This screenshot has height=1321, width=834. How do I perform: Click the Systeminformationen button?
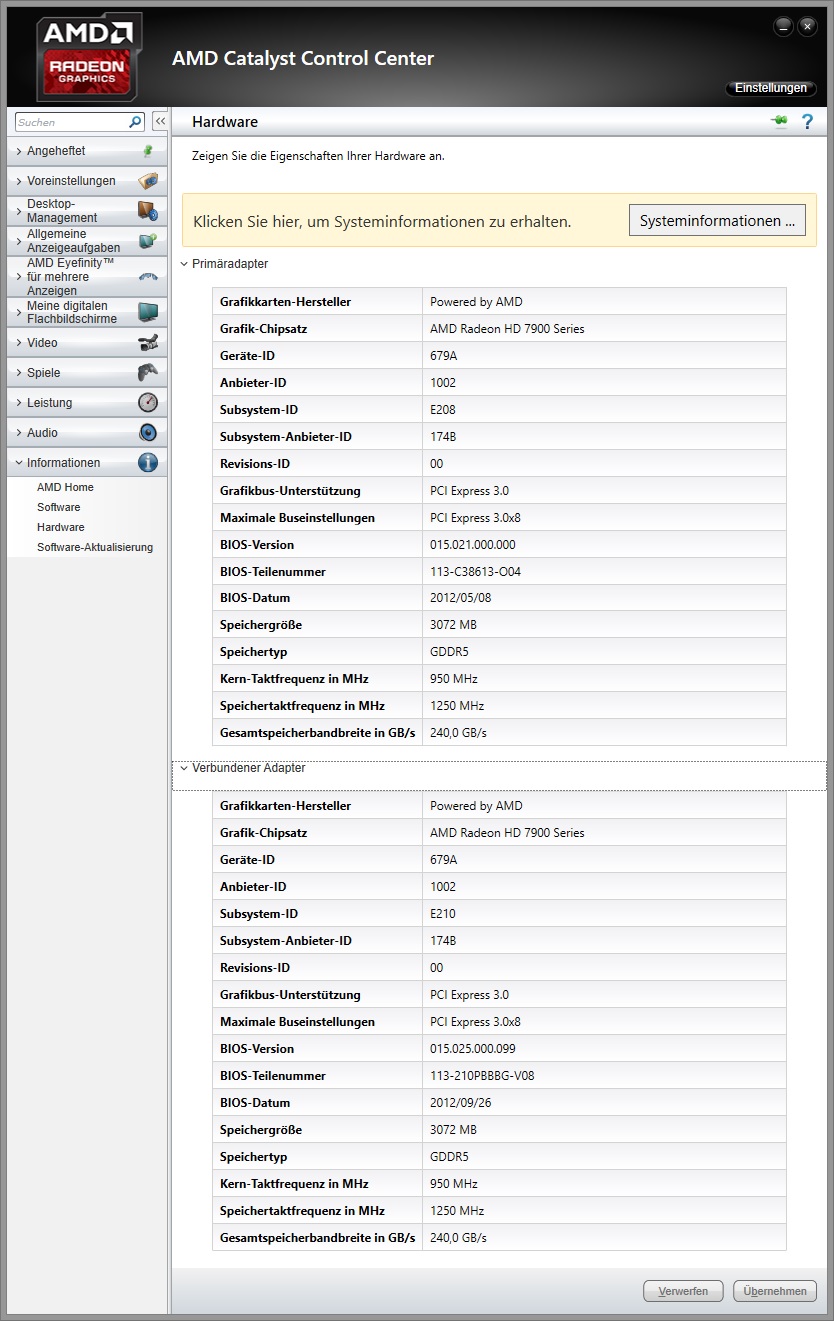click(717, 221)
